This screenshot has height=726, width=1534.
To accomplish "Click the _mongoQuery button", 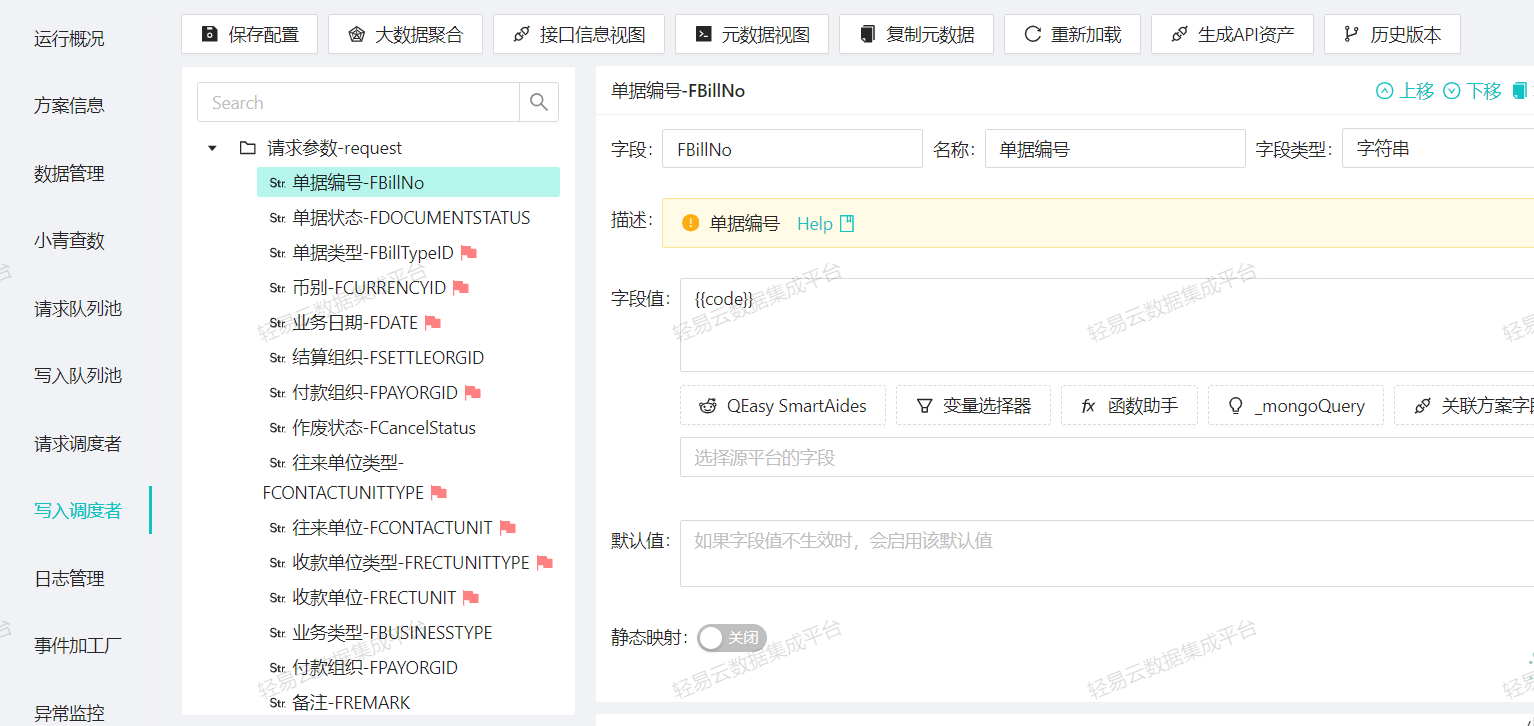I will [x=1296, y=405].
